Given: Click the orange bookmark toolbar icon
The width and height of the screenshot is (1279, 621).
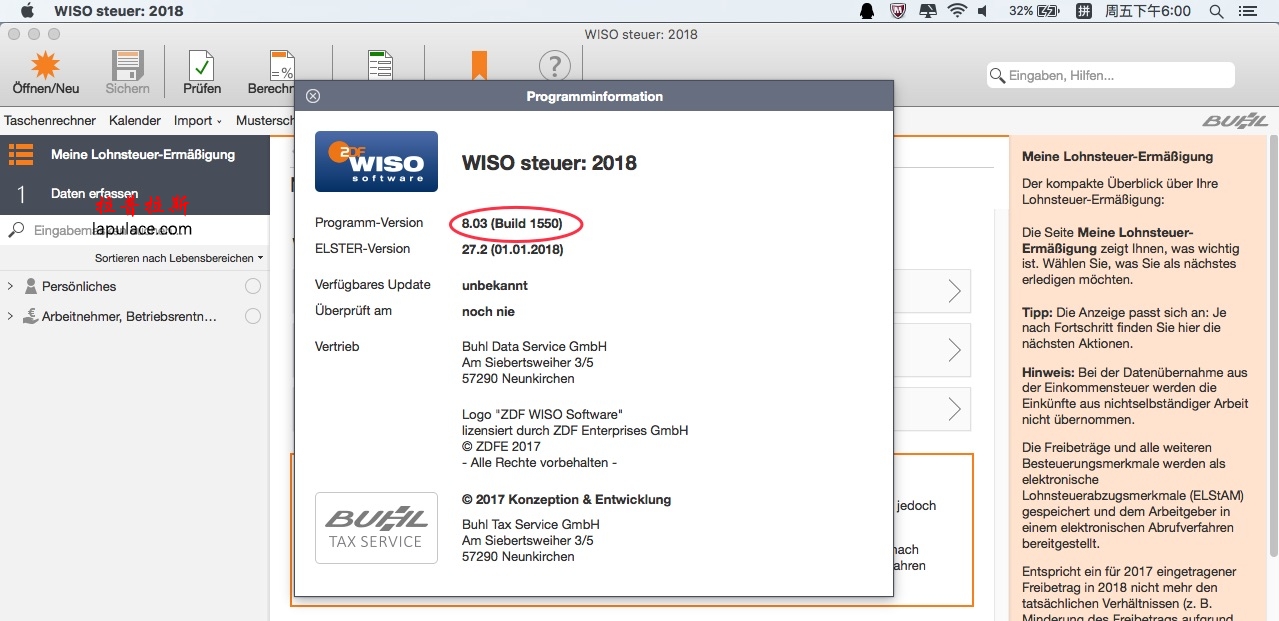Looking at the screenshot, I should click(x=479, y=65).
